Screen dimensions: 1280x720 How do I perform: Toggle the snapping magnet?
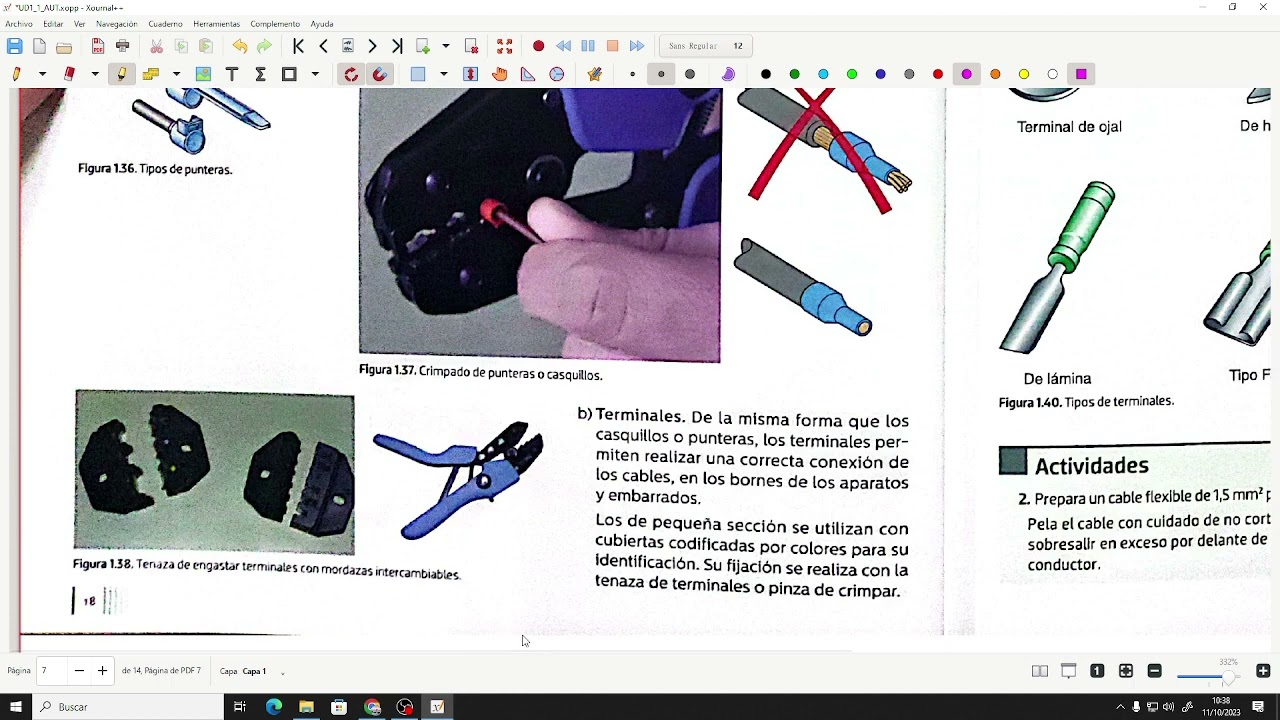380,74
